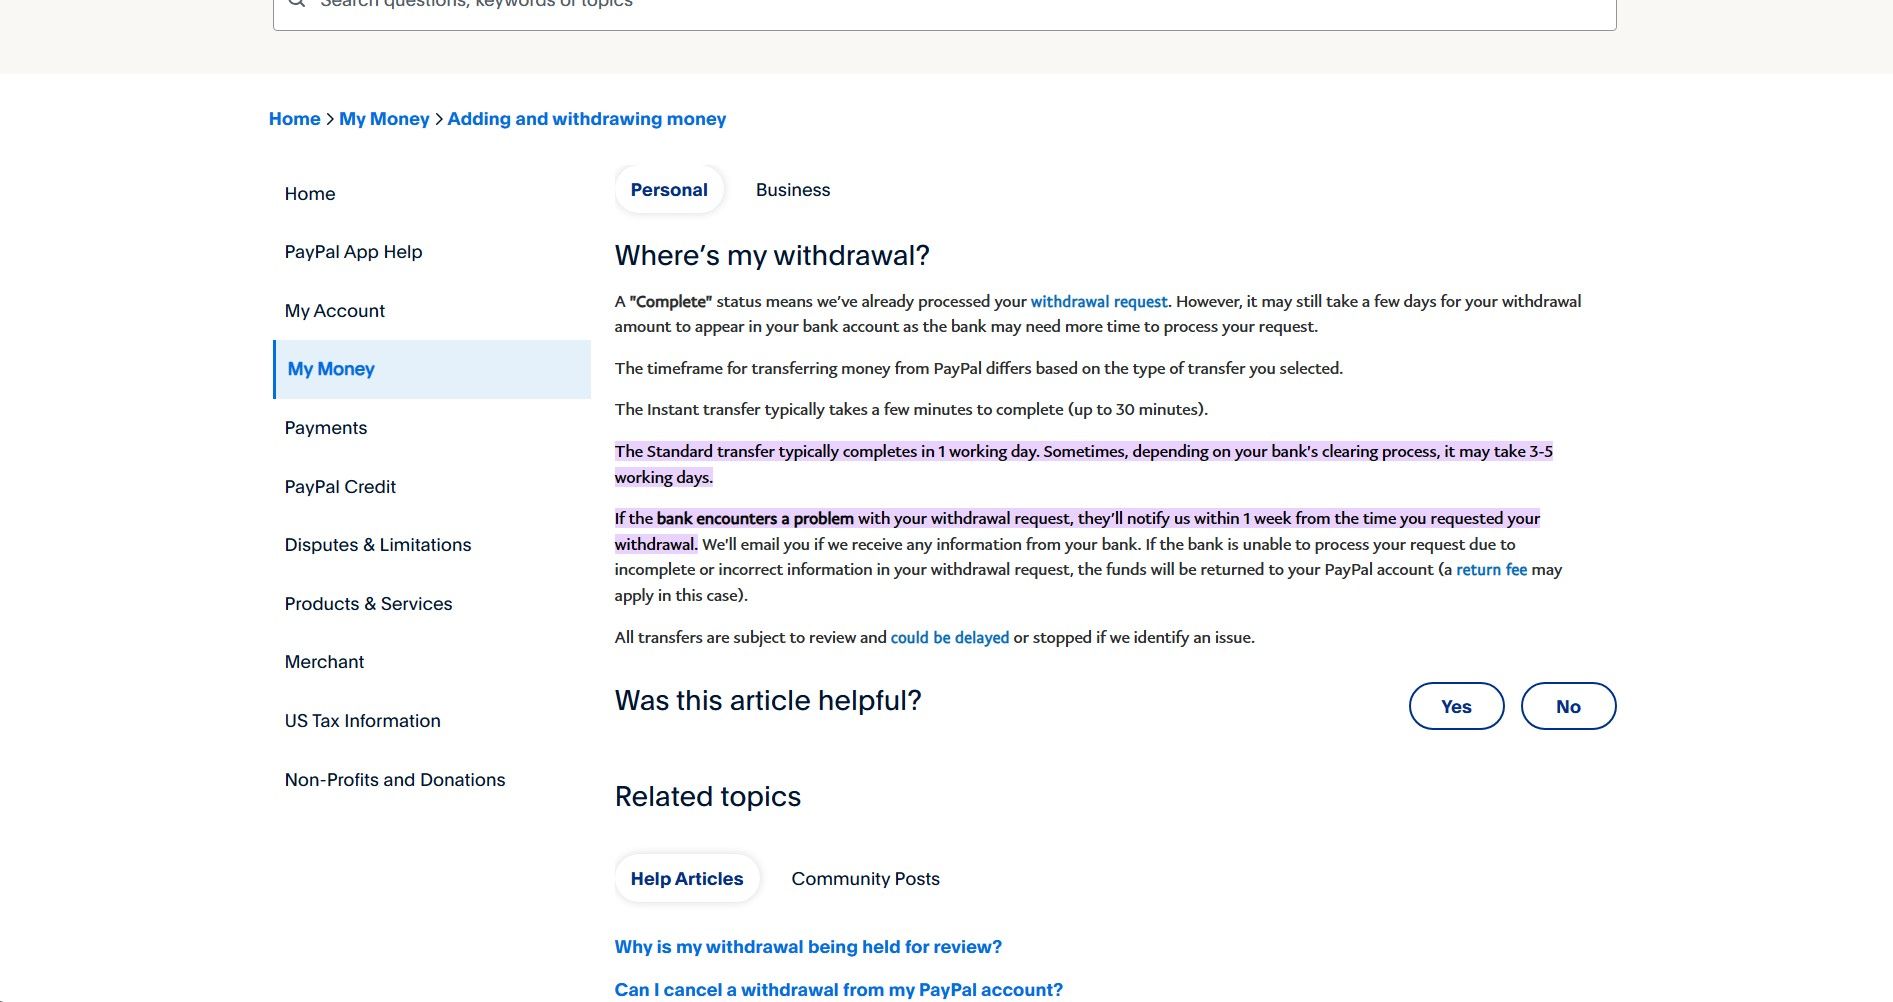Open Products & Services sidebar item

pos(368,604)
